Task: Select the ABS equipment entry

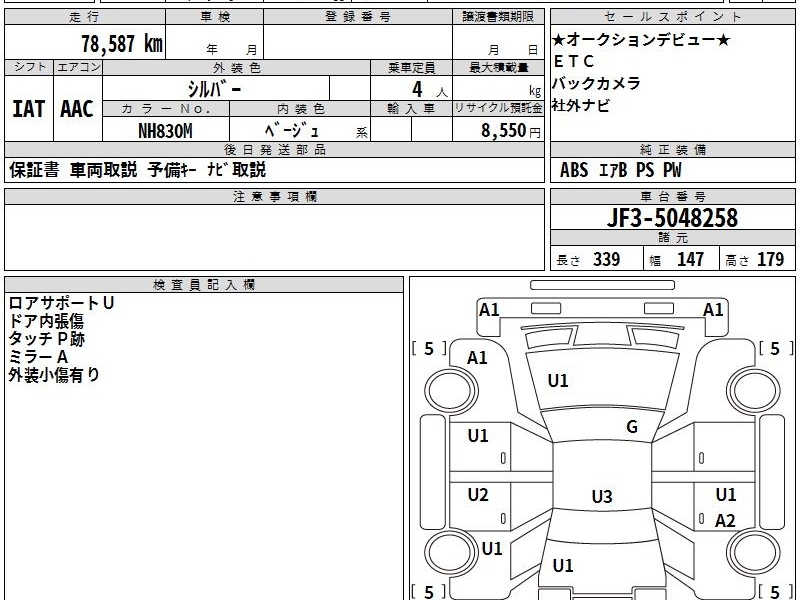Action: [574, 170]
